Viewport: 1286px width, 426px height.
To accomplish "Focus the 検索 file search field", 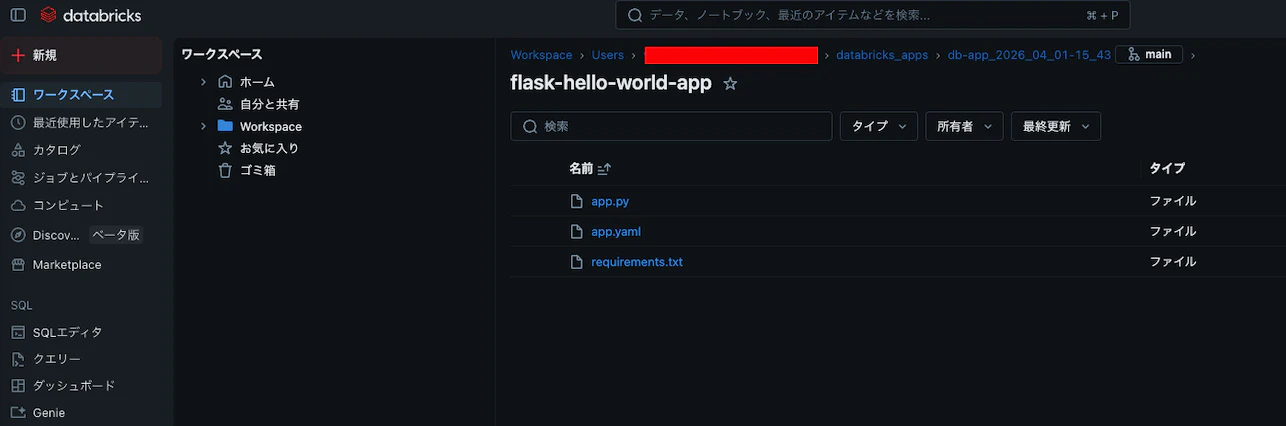I will (671, 126).
